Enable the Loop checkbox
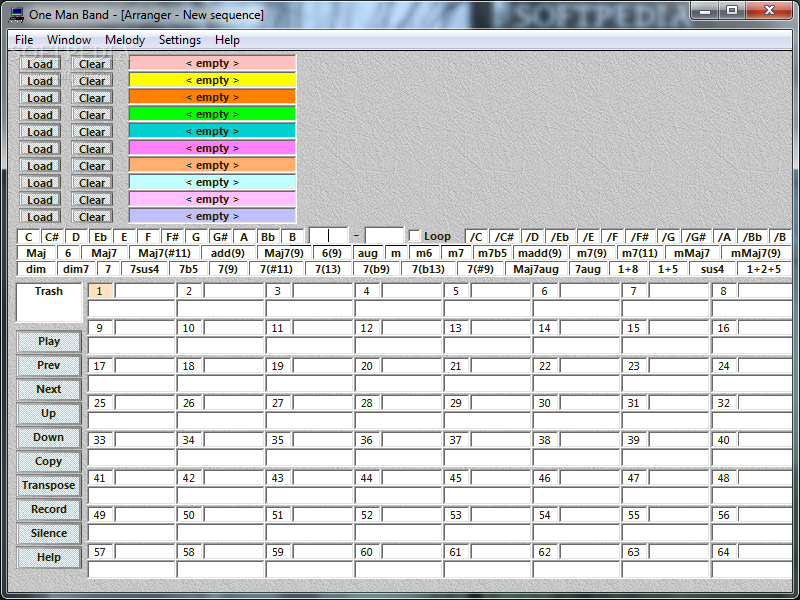Image resolution: width=800 pixels, height=600 pixels. (x=415, y=236)
